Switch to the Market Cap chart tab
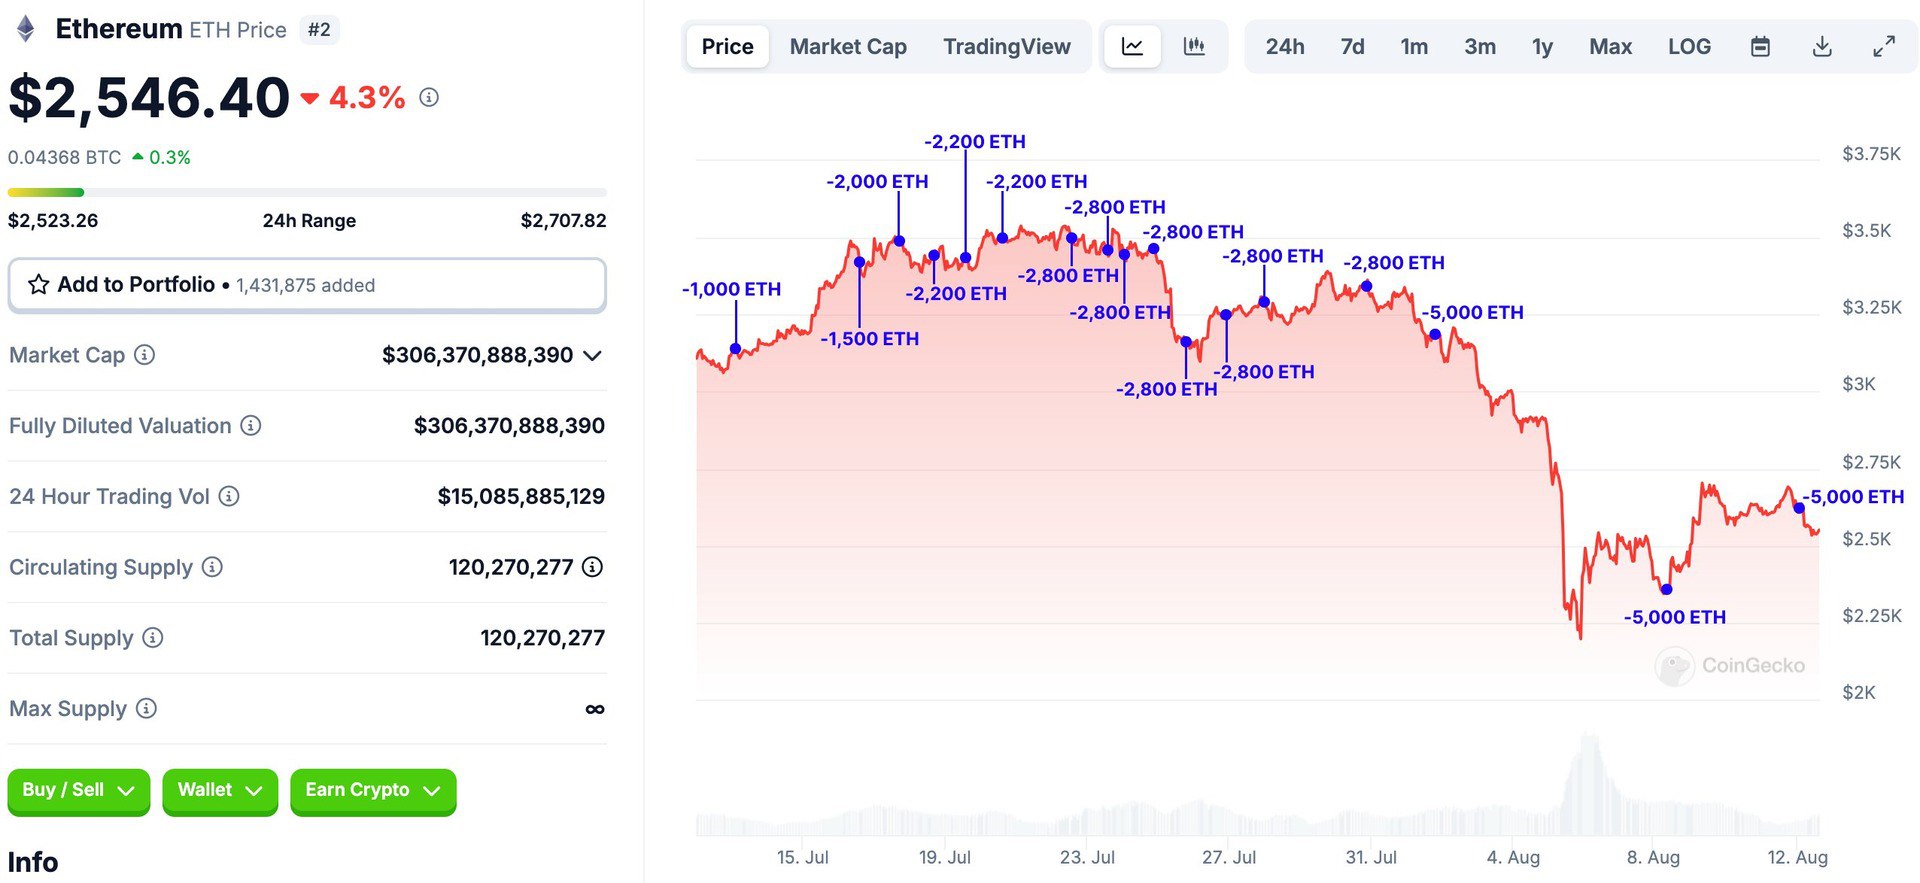 848,47
